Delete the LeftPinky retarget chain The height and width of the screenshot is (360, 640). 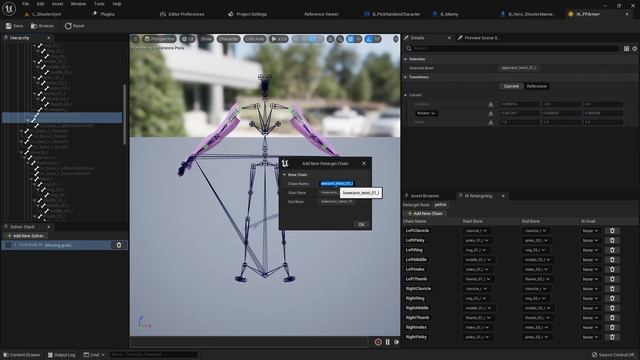click(x=612, y=240)
